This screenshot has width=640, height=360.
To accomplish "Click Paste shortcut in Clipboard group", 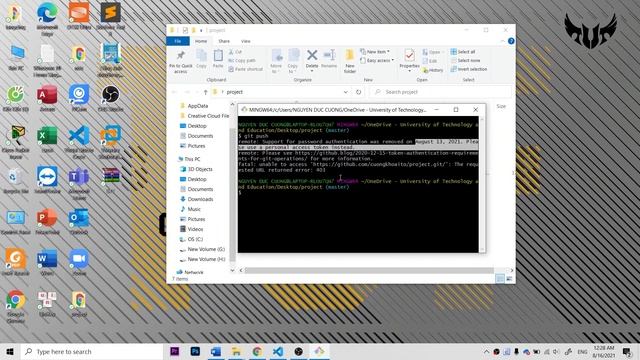I will click(245, 69).
